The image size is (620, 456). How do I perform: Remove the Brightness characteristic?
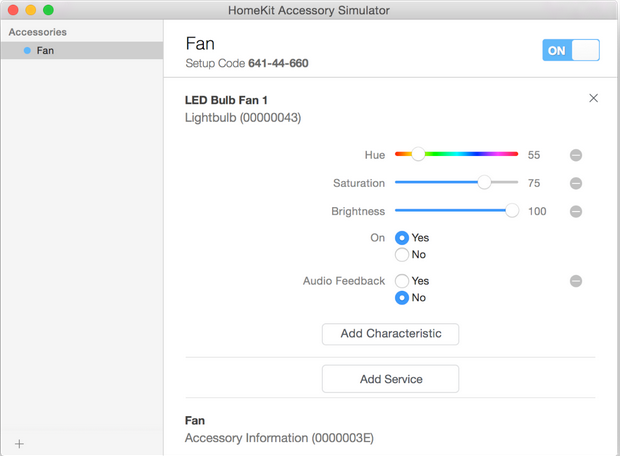[x=576, y=211]
